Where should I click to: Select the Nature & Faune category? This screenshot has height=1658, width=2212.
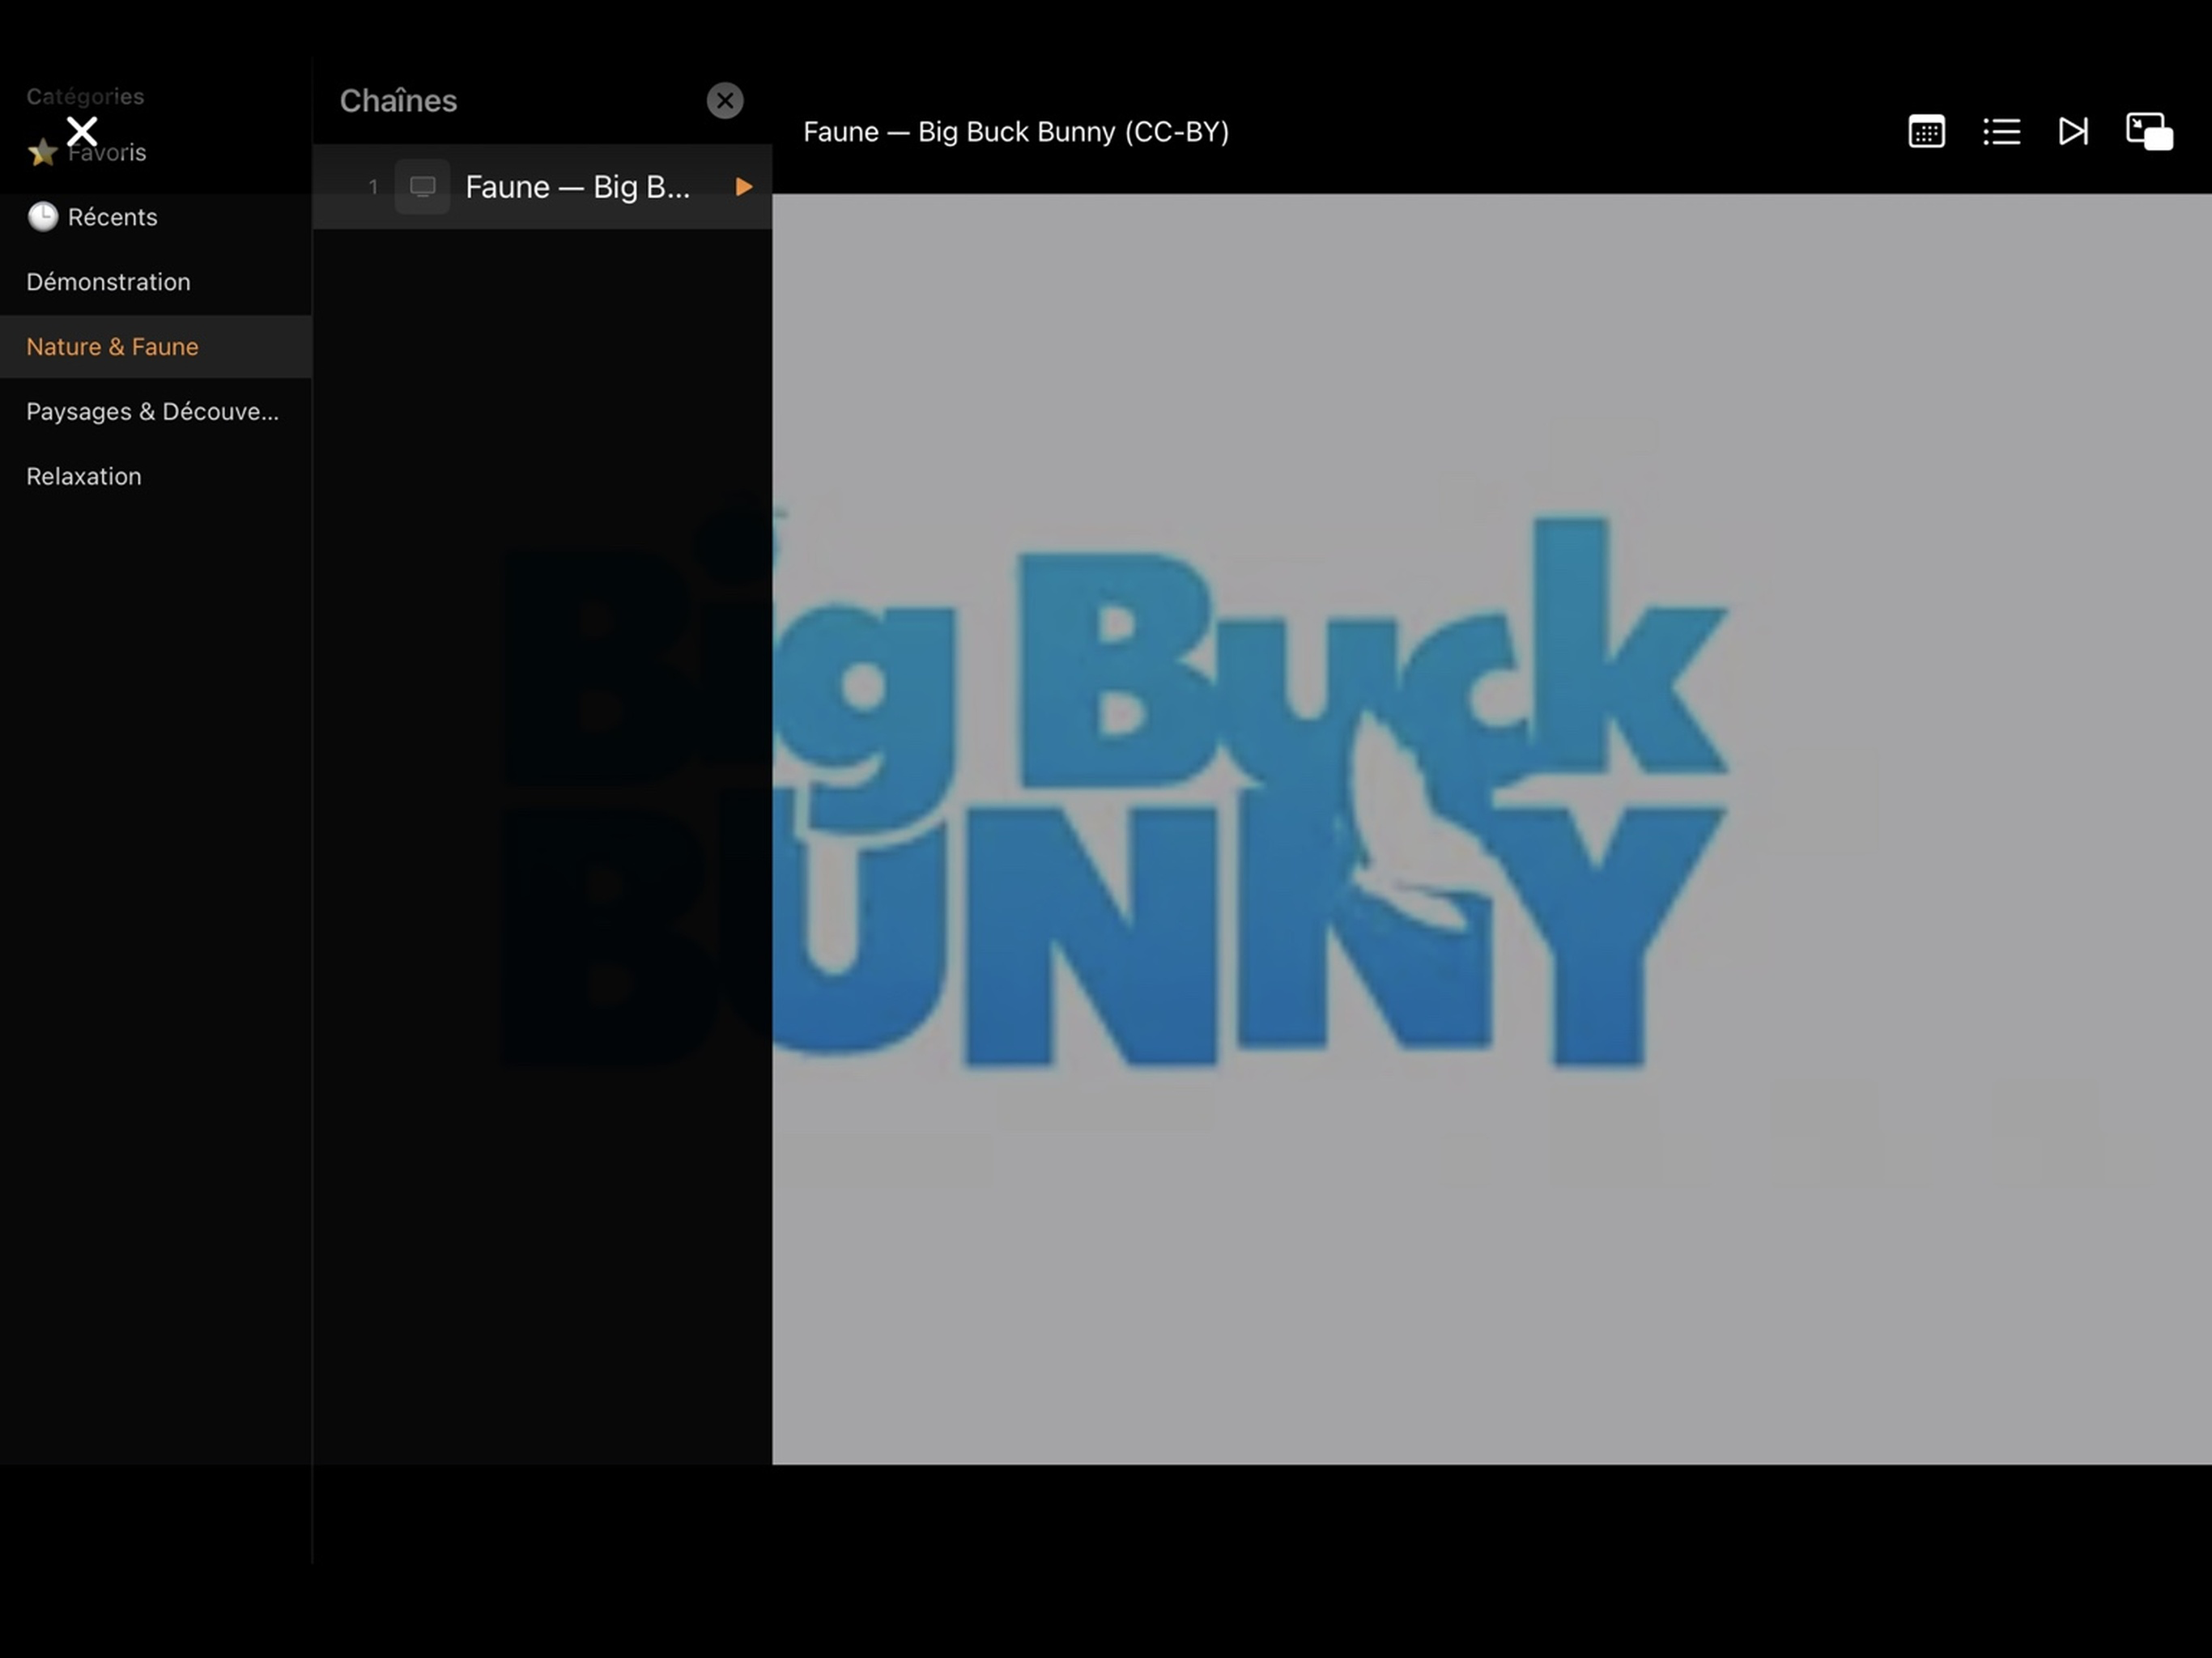tap(156, 347)
